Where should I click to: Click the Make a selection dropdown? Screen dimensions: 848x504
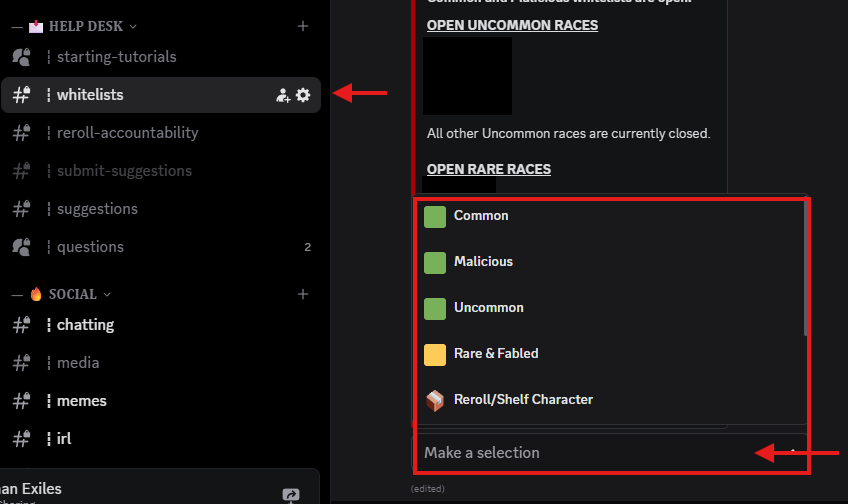pyautogui.click(x=610, y=453)
